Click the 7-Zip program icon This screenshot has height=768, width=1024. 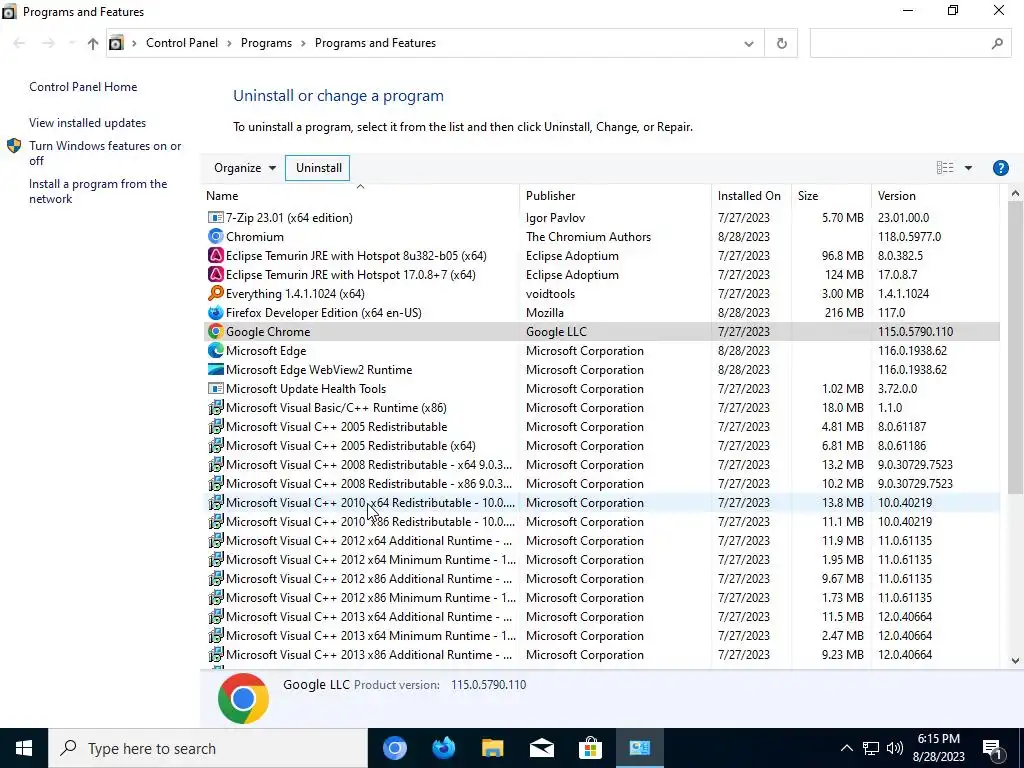point(216,217)
